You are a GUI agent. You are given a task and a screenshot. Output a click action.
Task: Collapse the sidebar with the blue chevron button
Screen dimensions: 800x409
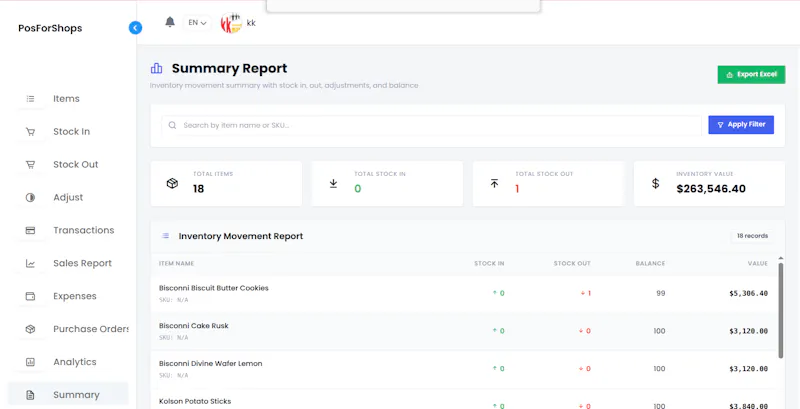pos(135,28)
